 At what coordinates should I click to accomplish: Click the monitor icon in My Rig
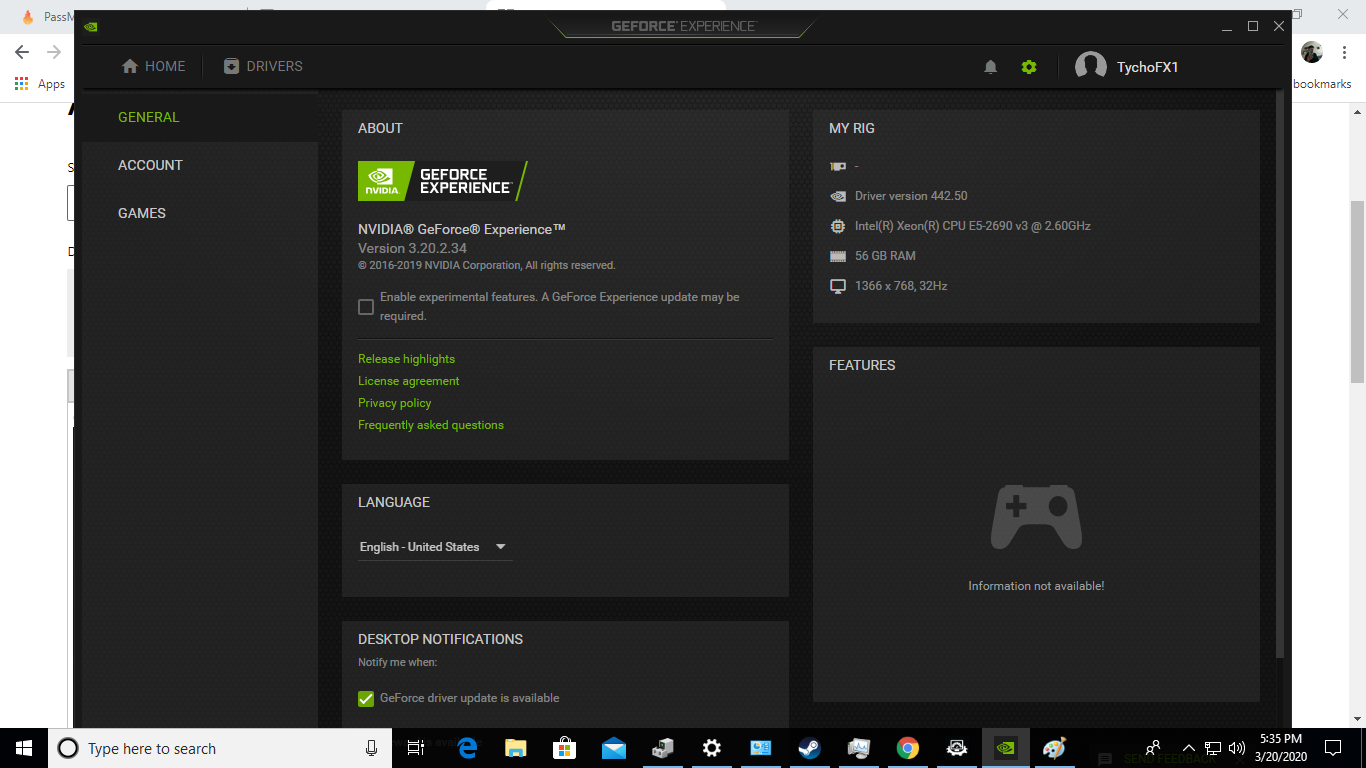coord(838,286)
